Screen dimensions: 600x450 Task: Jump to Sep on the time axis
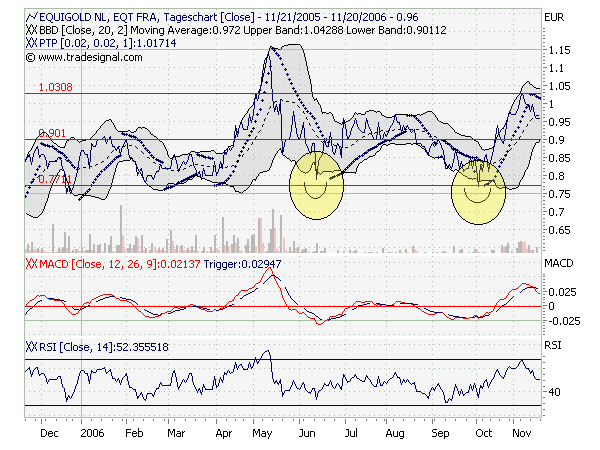pos(439,435)
